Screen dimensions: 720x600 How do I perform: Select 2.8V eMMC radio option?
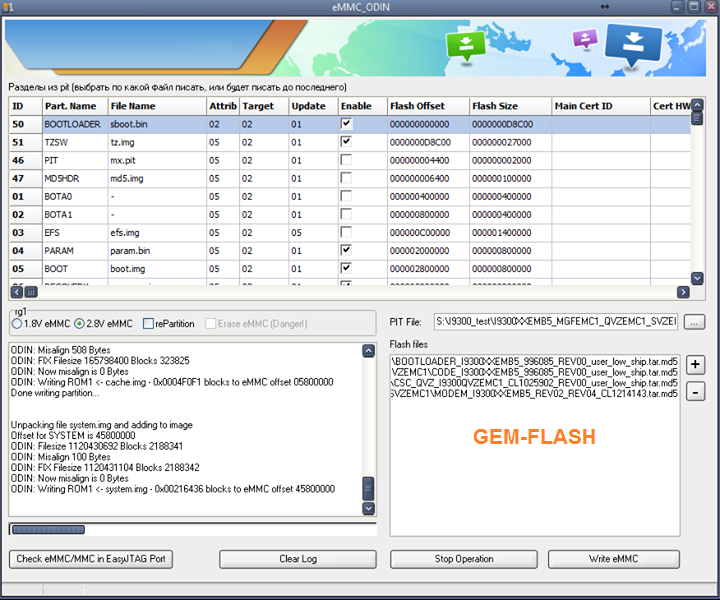(79, 324)
